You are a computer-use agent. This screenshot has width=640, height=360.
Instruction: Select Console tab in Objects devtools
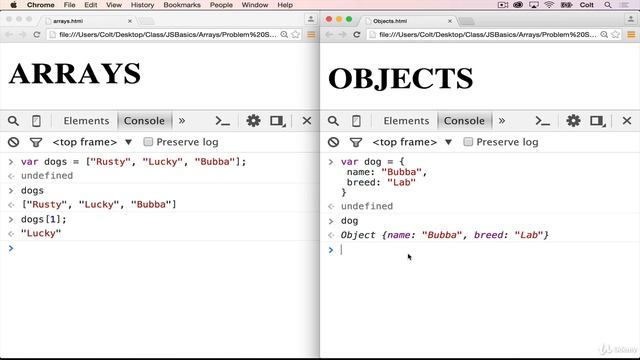click(x=464, y=121)
